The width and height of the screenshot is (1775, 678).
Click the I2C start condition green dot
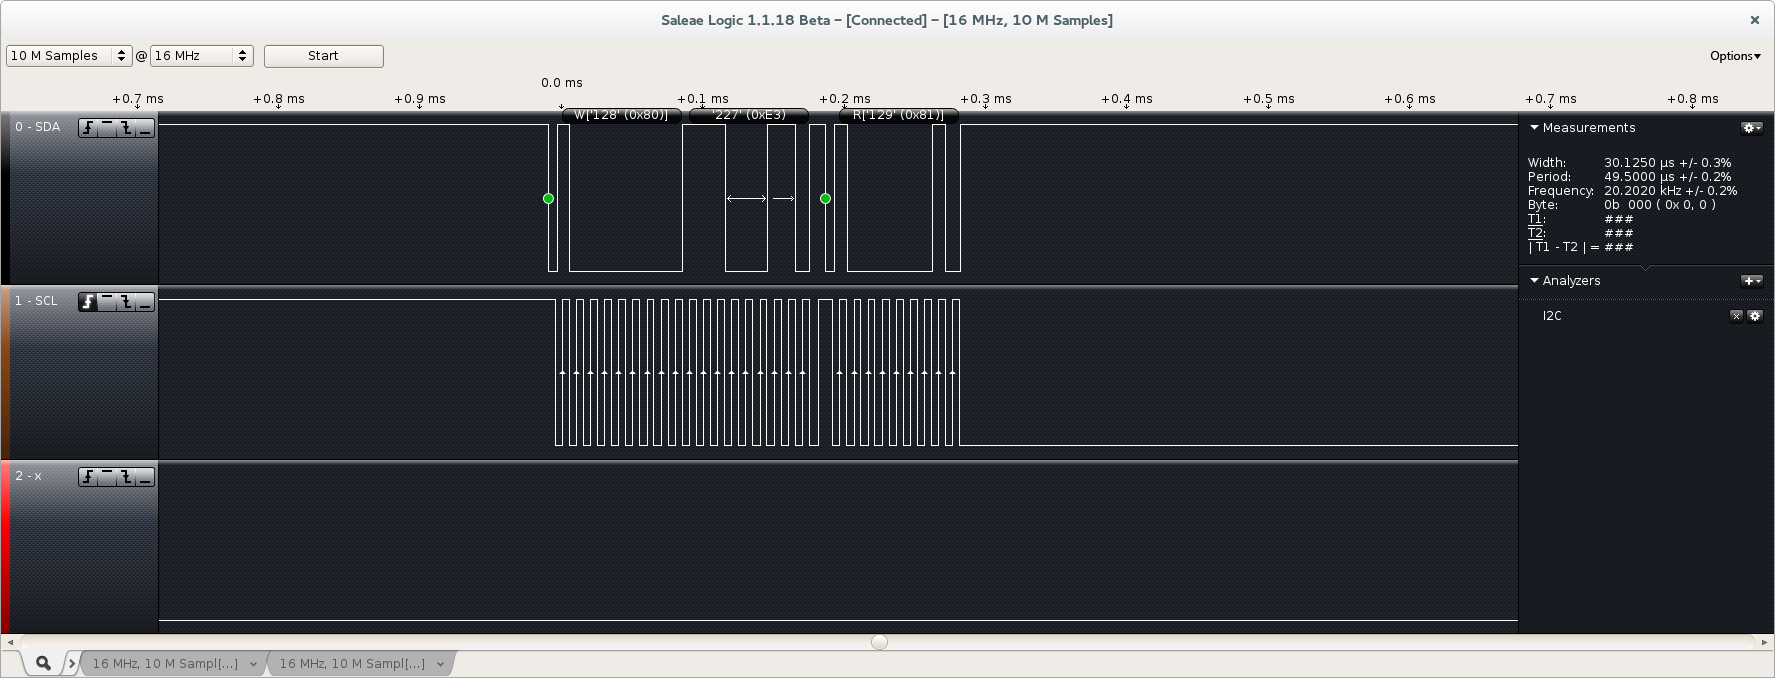(548, 199)
